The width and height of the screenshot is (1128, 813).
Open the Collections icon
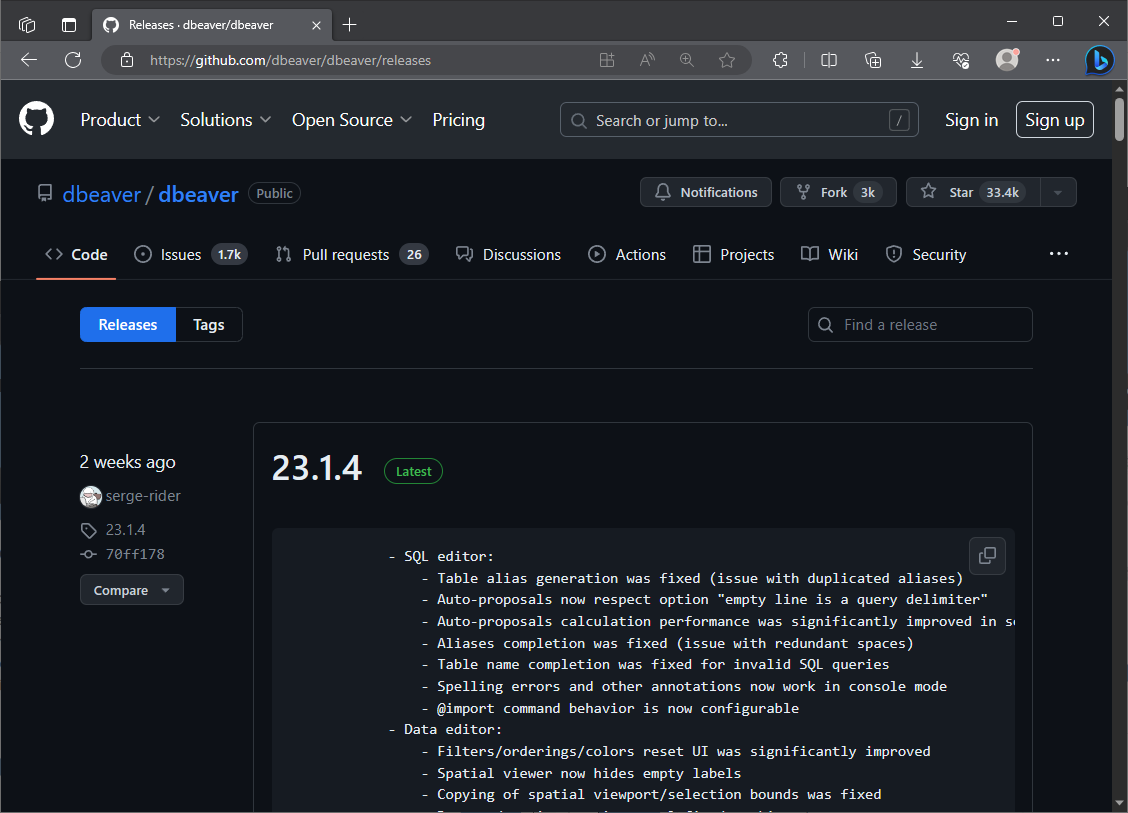(873, 60)
